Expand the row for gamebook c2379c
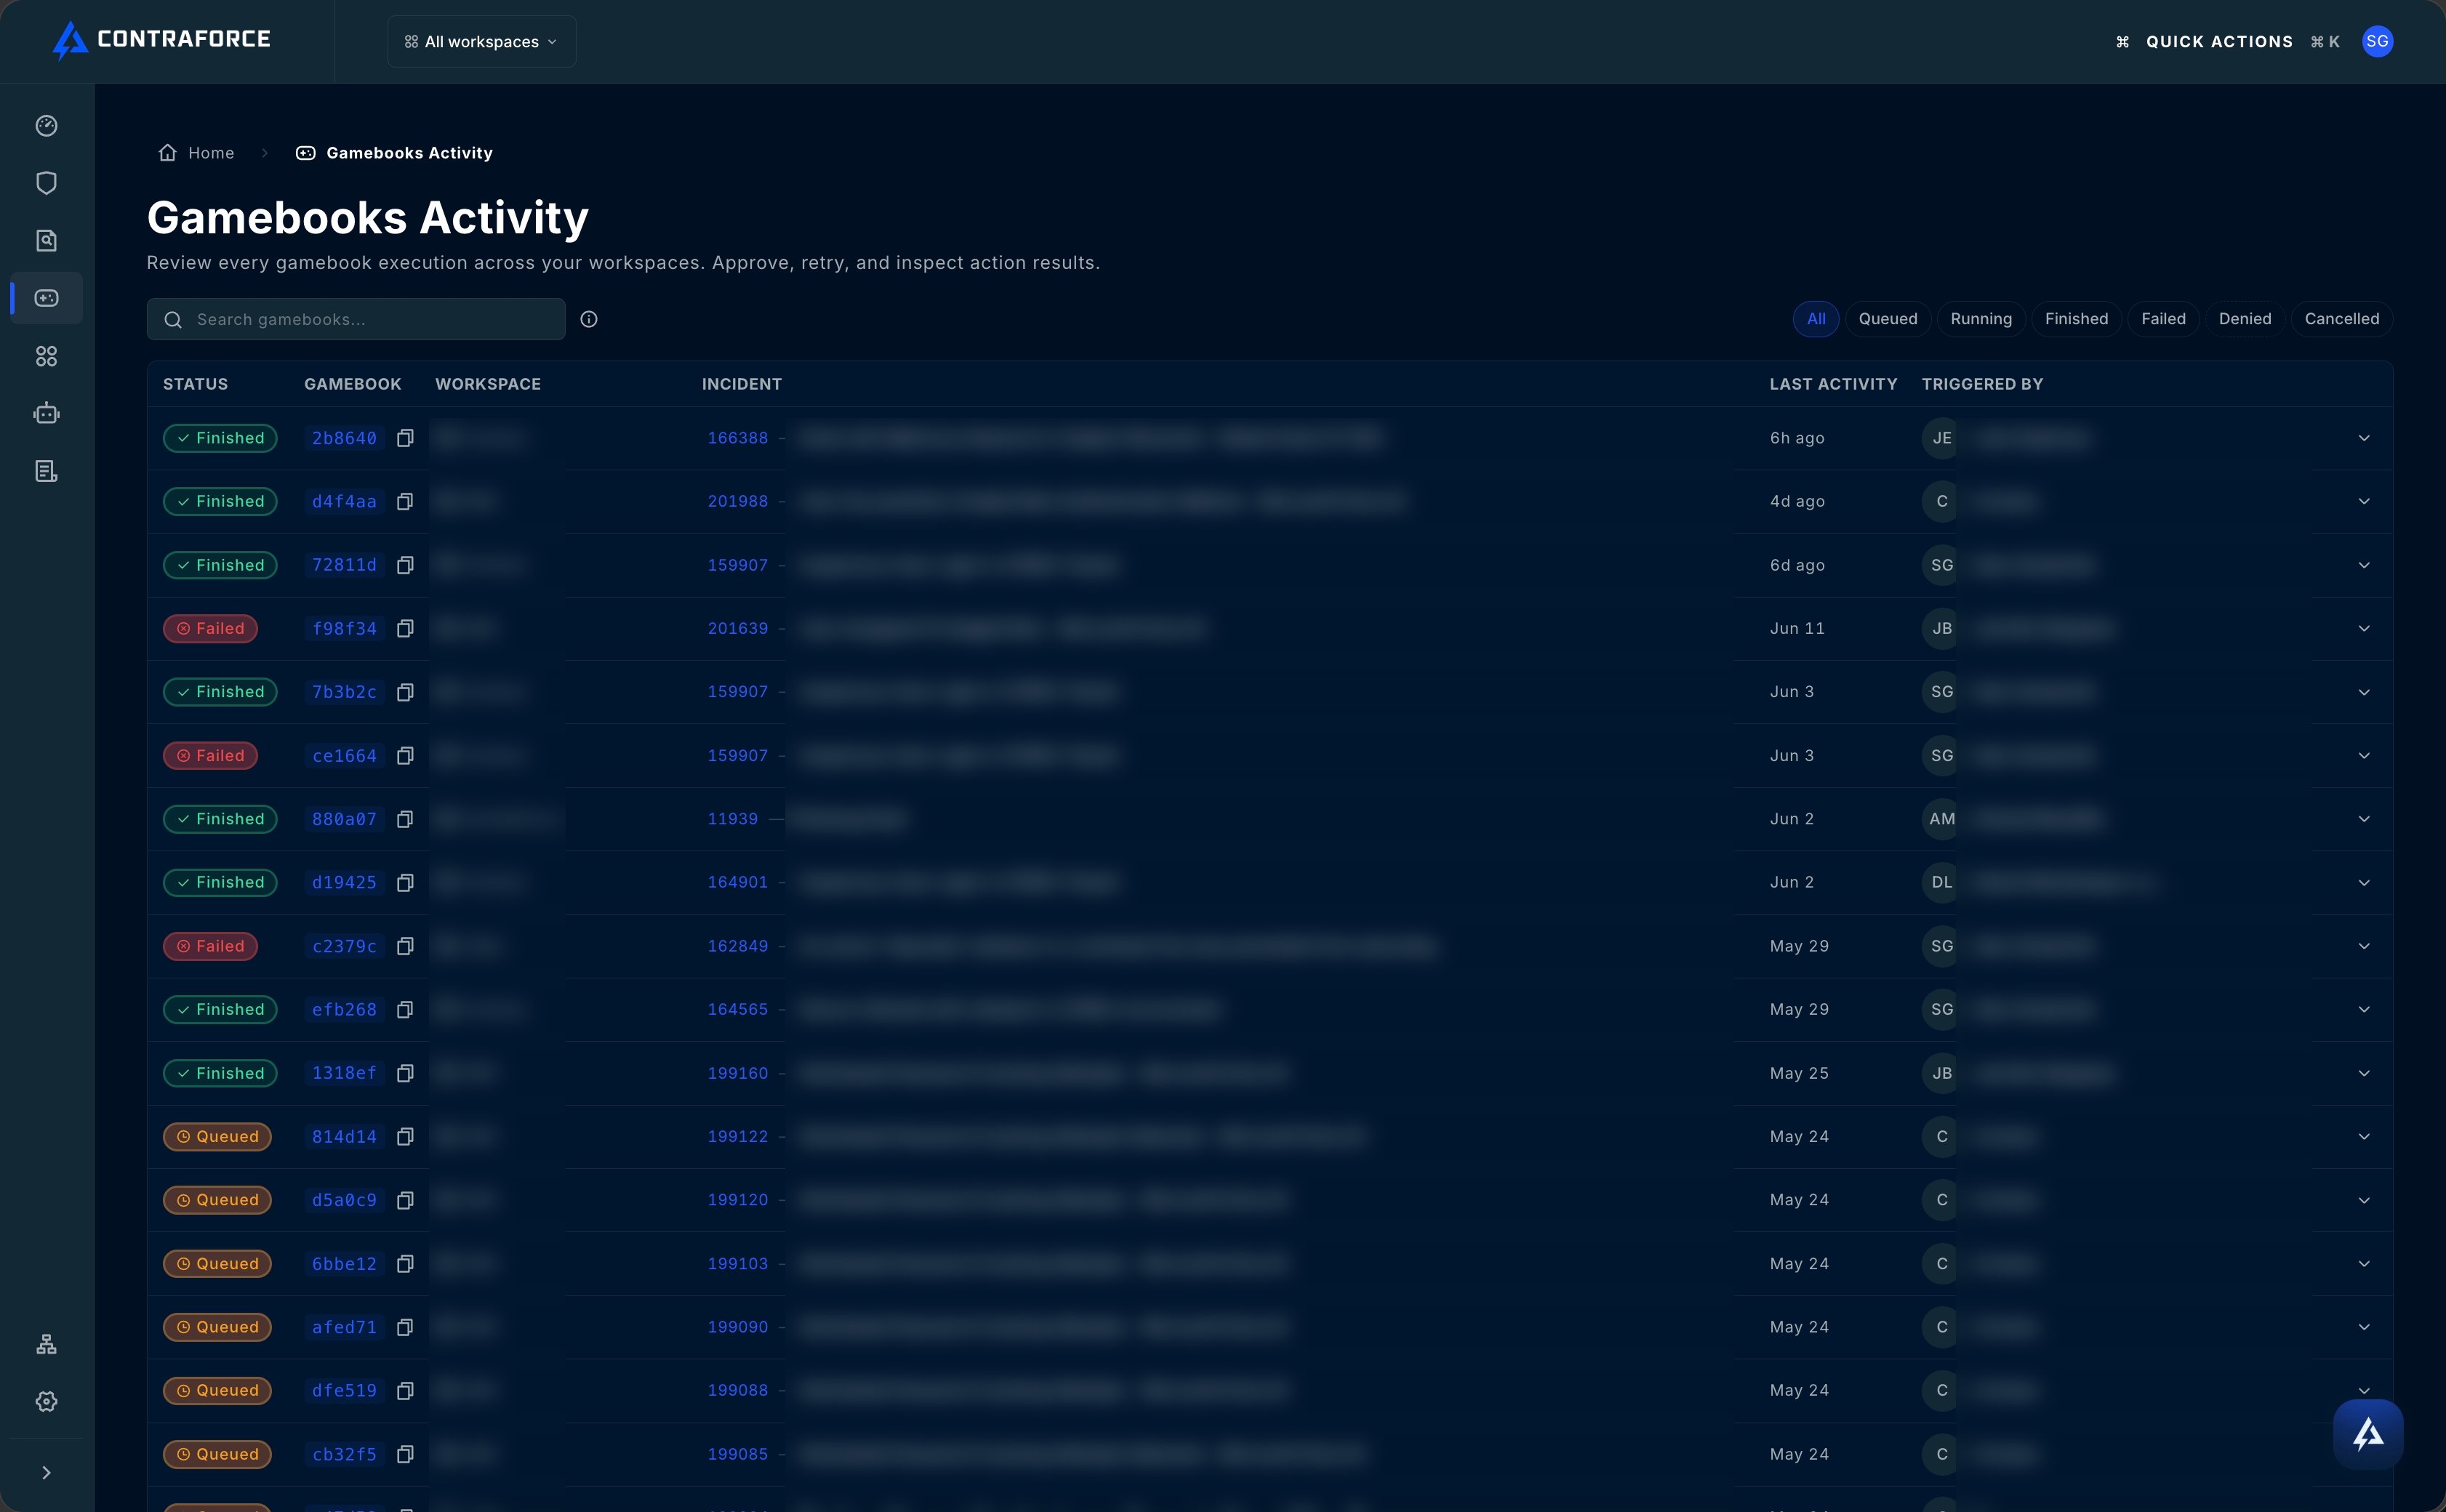 click(x=2364, y=946)
